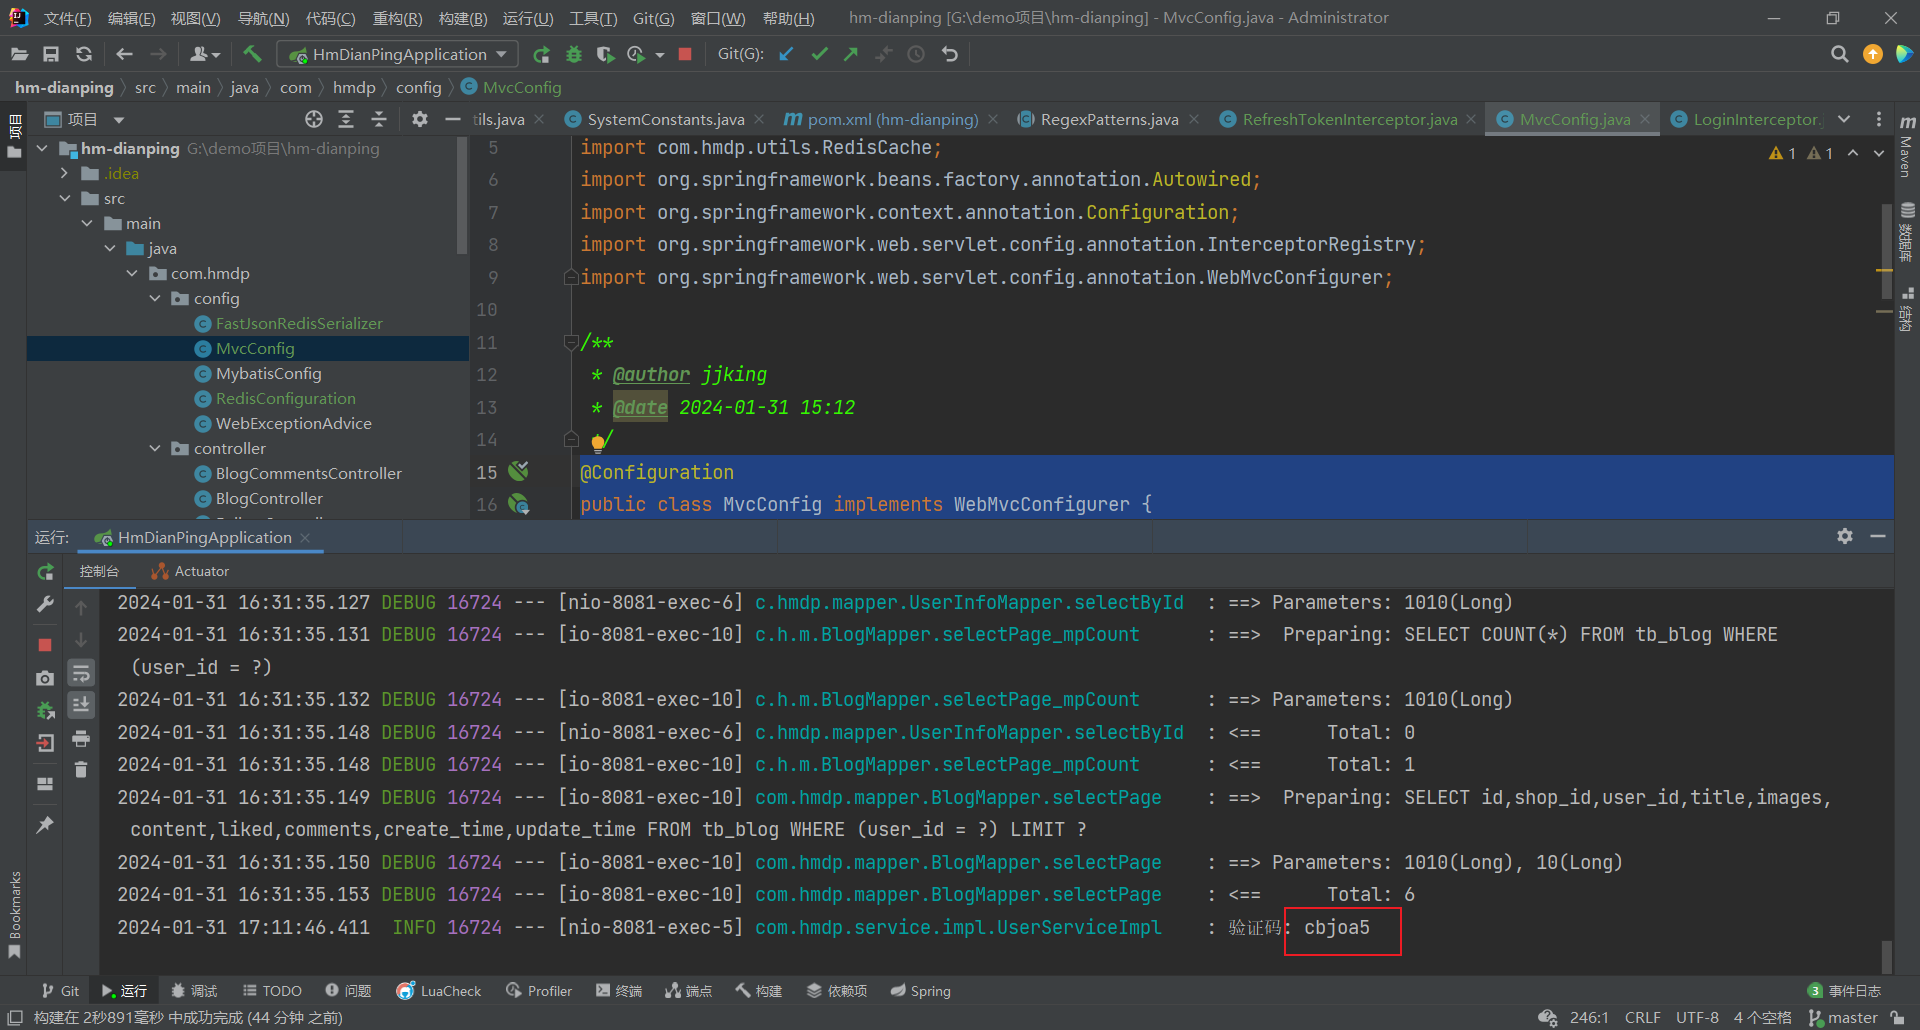Collapse the src folder node
This screenshot has width=1920, height=1030.
pyautogui.click(x=65, y=198)
